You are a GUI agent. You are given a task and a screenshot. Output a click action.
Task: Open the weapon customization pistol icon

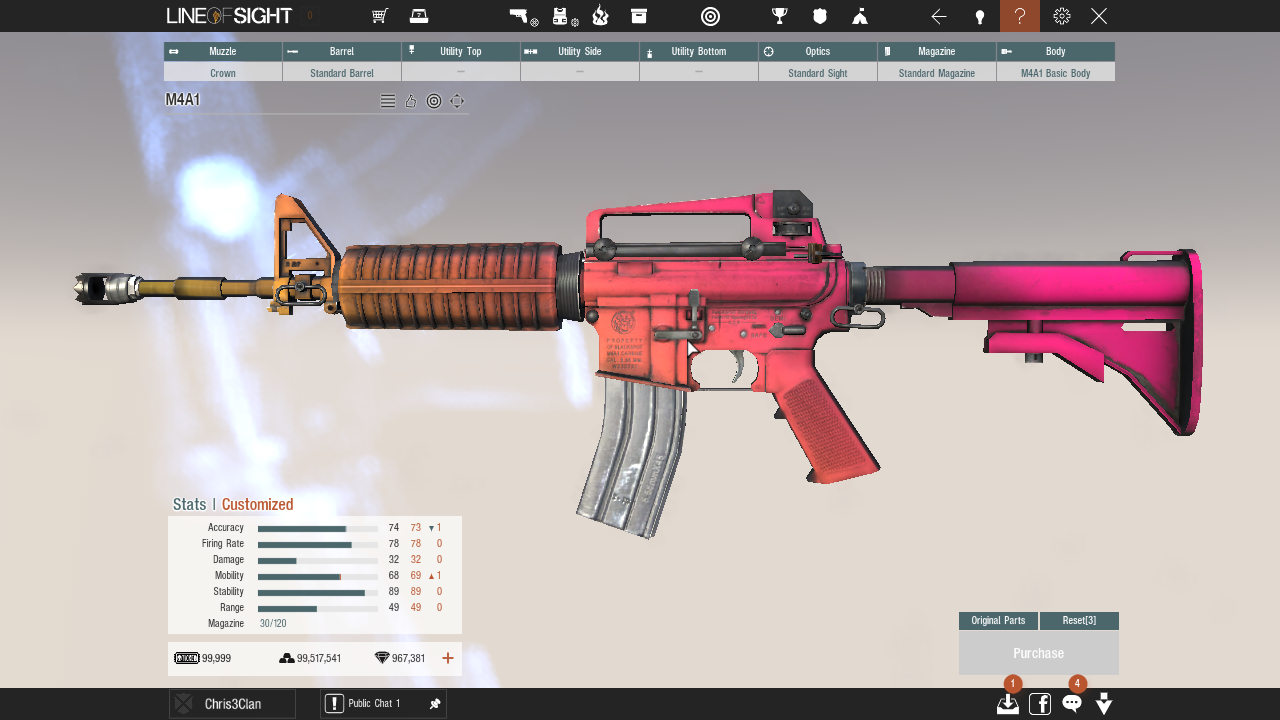[x=522, y=16]
